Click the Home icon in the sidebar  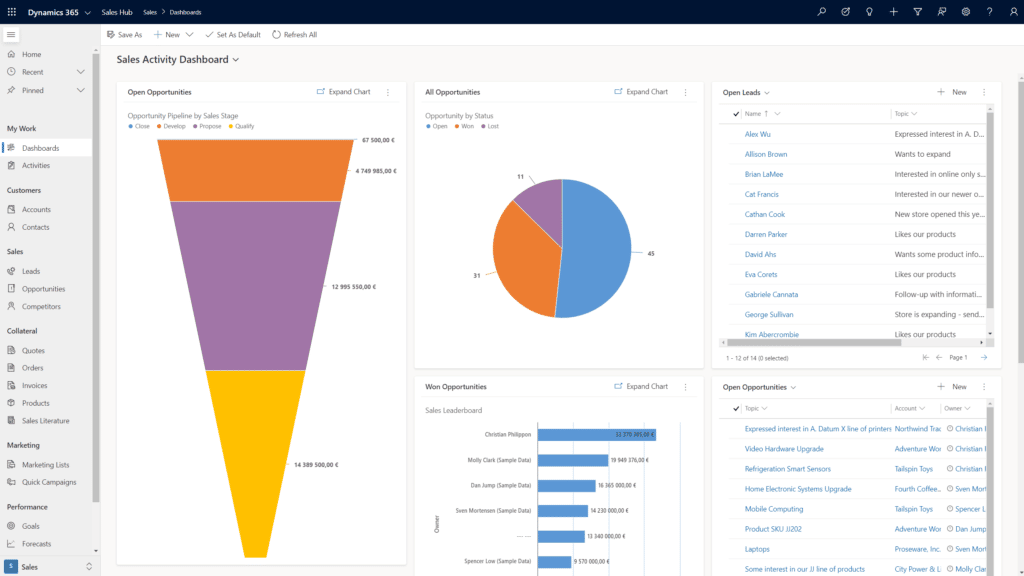(11, 54)
